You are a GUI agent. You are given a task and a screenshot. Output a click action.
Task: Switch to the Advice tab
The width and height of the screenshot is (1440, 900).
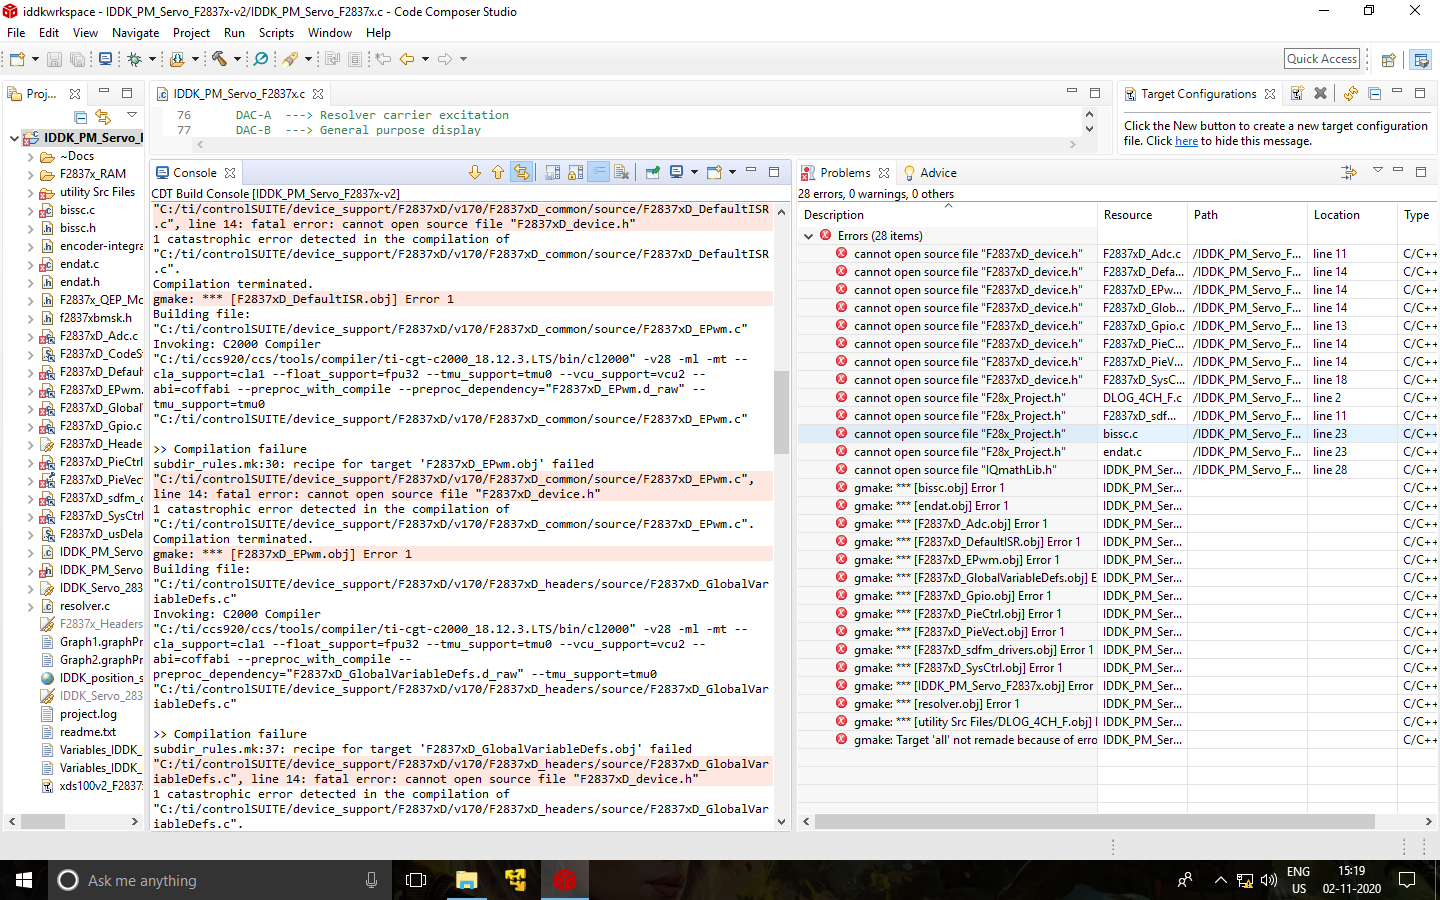point(937,172)
